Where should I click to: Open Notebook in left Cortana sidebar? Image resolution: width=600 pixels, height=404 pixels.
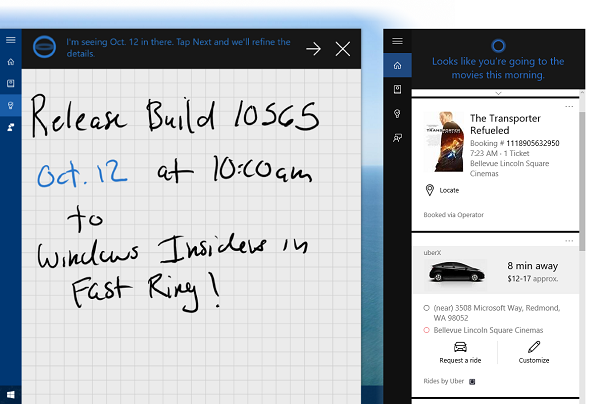click(11, 83)
